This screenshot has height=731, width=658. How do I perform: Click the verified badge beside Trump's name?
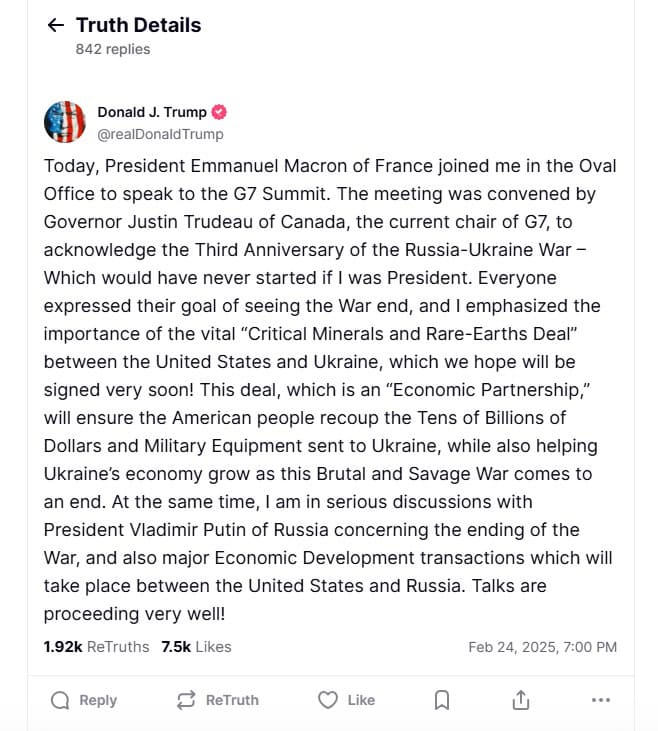(219, 112)
